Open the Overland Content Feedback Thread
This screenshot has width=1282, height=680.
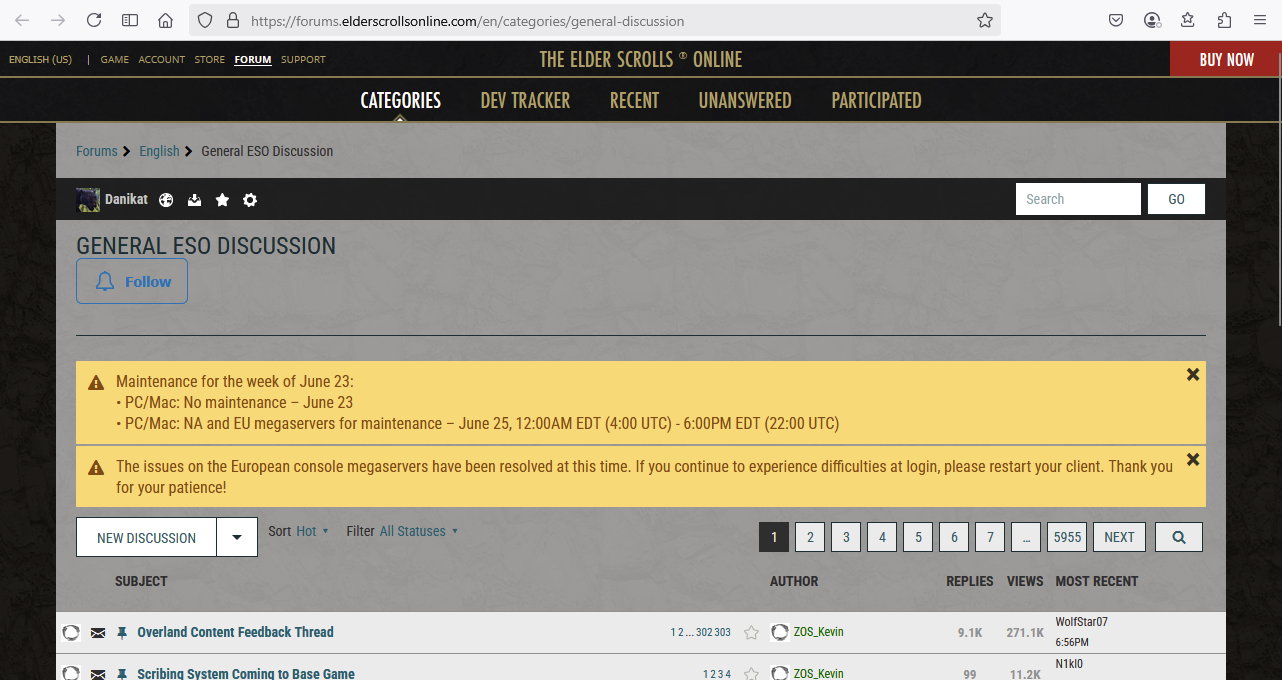(x=235, y=632)
